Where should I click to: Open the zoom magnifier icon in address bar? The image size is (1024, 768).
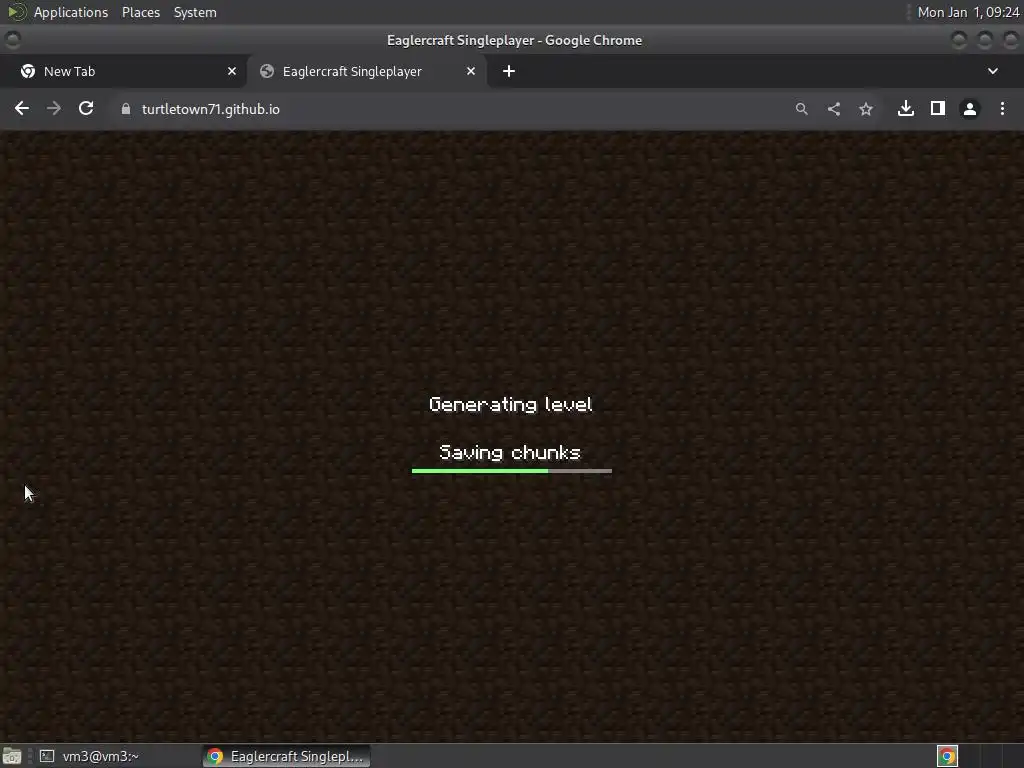point(801,109)
